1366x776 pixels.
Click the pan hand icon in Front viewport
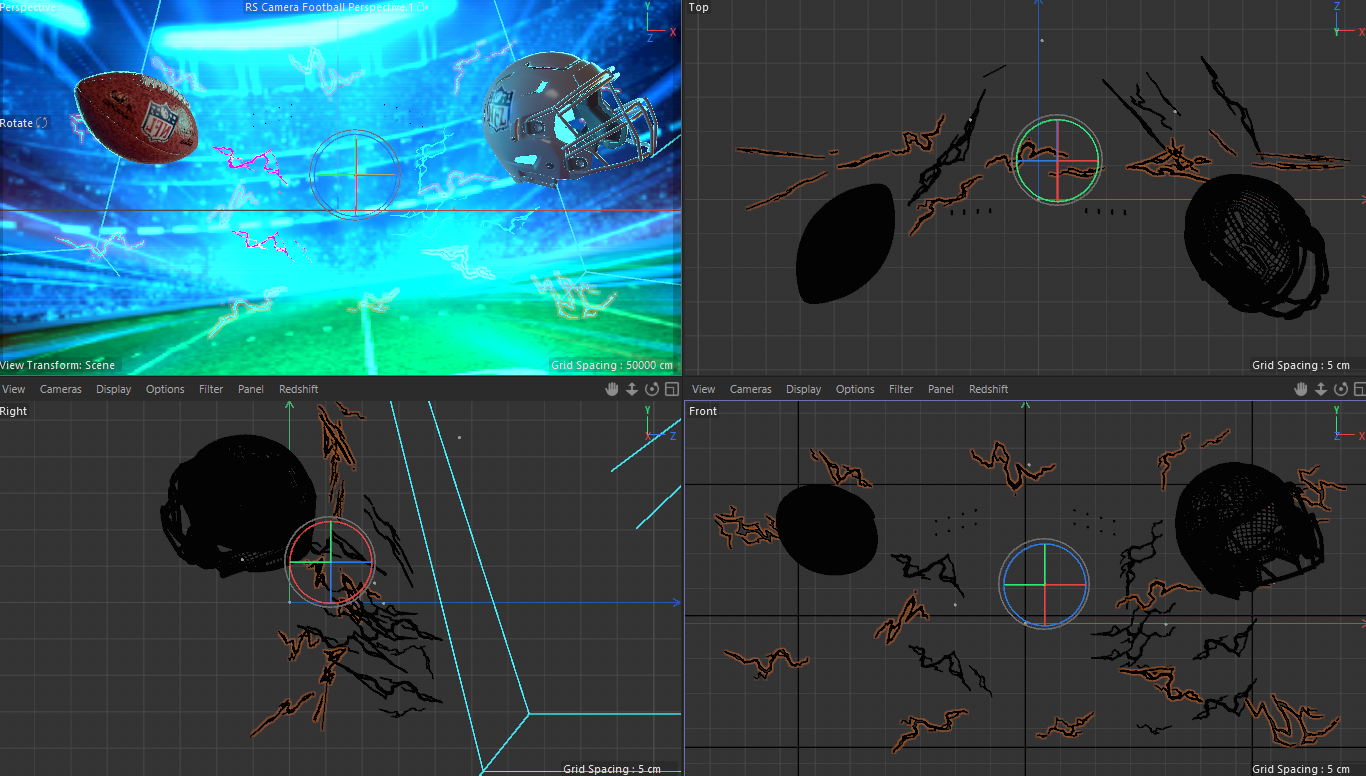coord(1301,389)
